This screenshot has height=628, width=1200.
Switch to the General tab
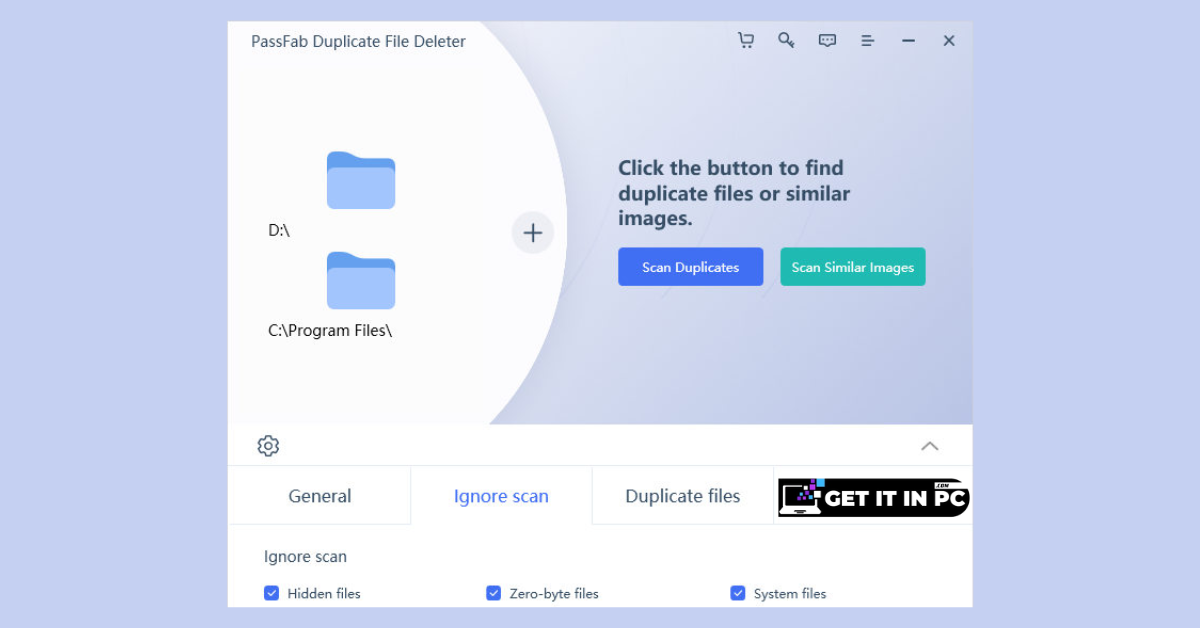(x=320, y=496)
